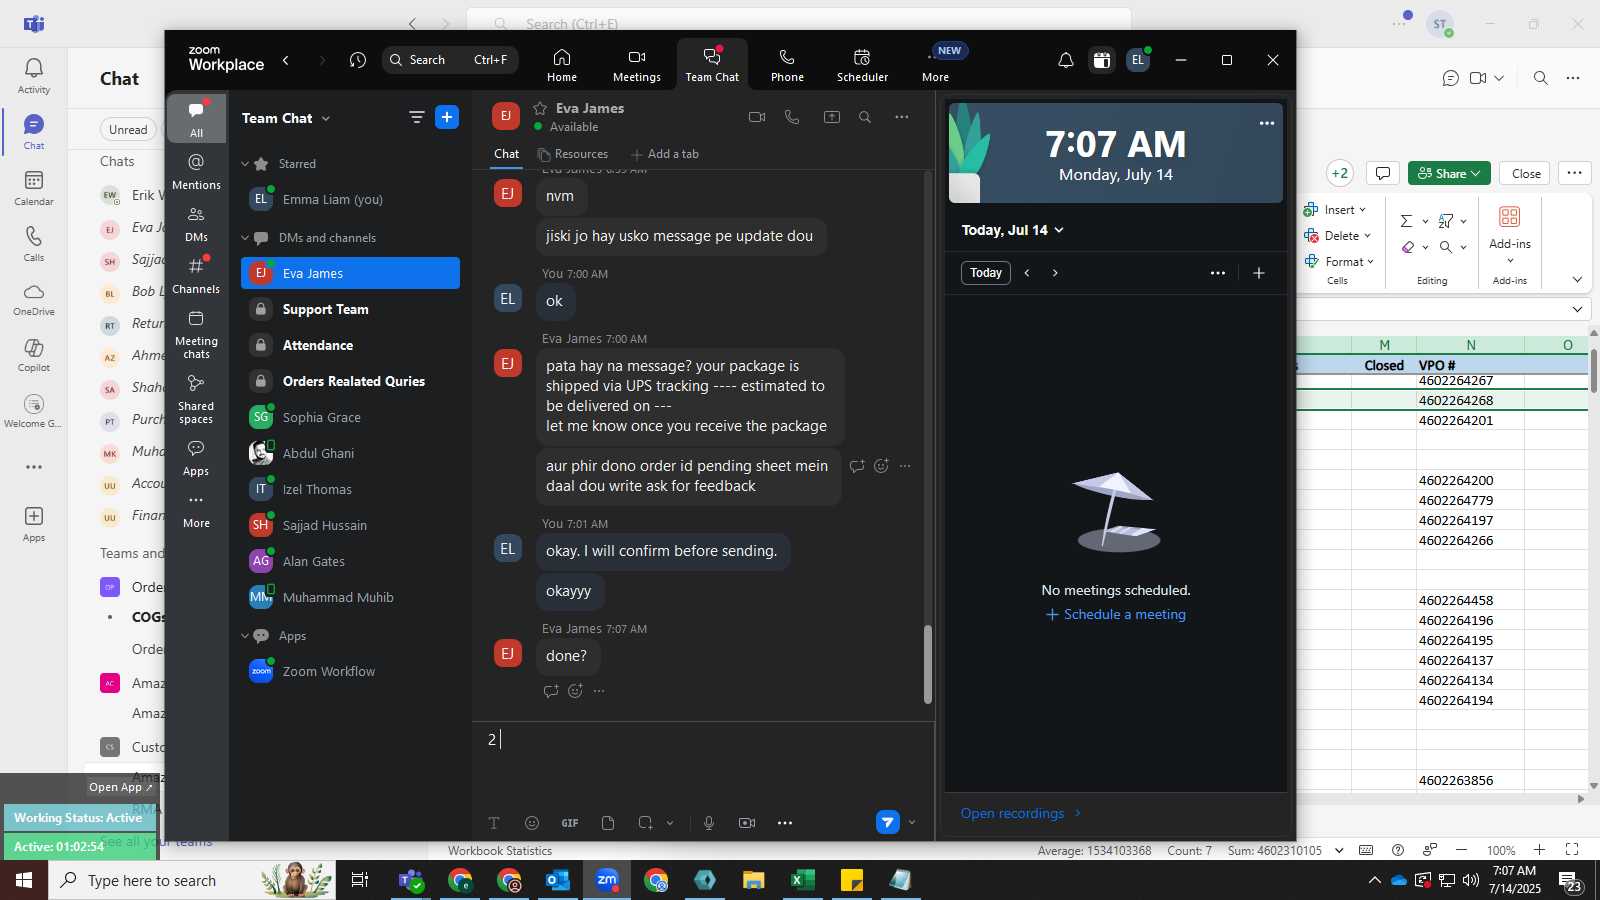Screen dimensions: 1600x900
Task: Open the Team Chat title dropdown
Action: 286,118
